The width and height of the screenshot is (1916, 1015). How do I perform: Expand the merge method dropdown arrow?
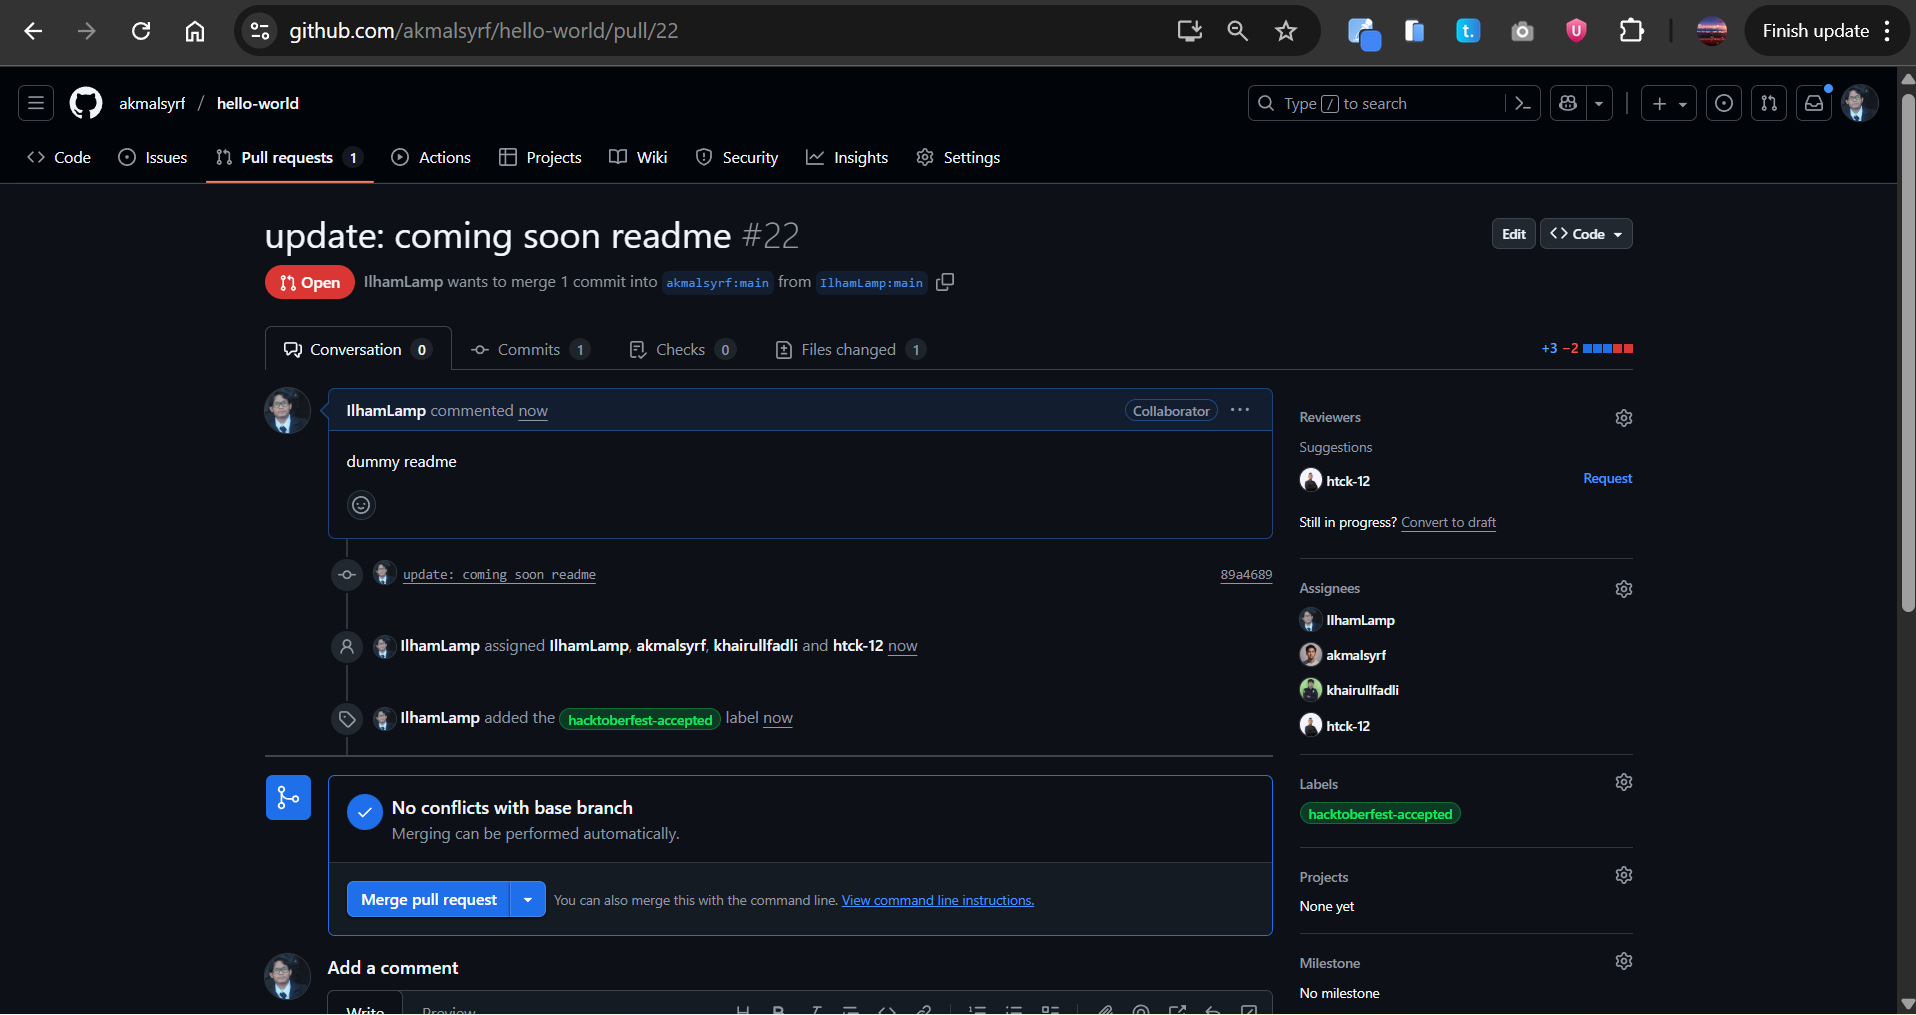(528, 899)
